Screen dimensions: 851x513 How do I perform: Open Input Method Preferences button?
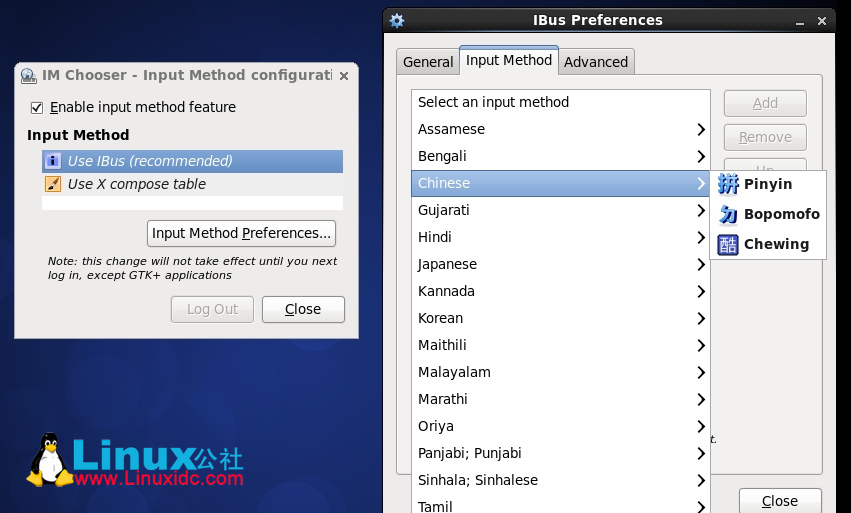point(241,233)
